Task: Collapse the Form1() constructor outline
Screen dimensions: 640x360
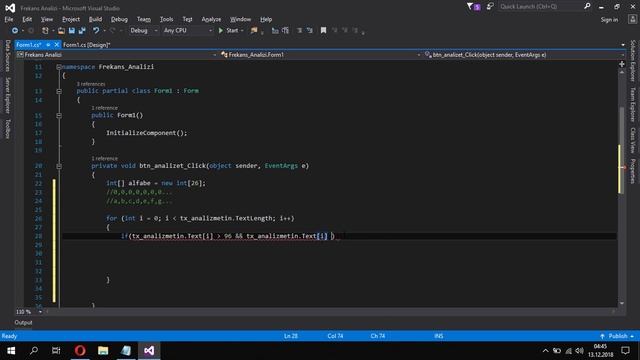Action: point(59,116)
